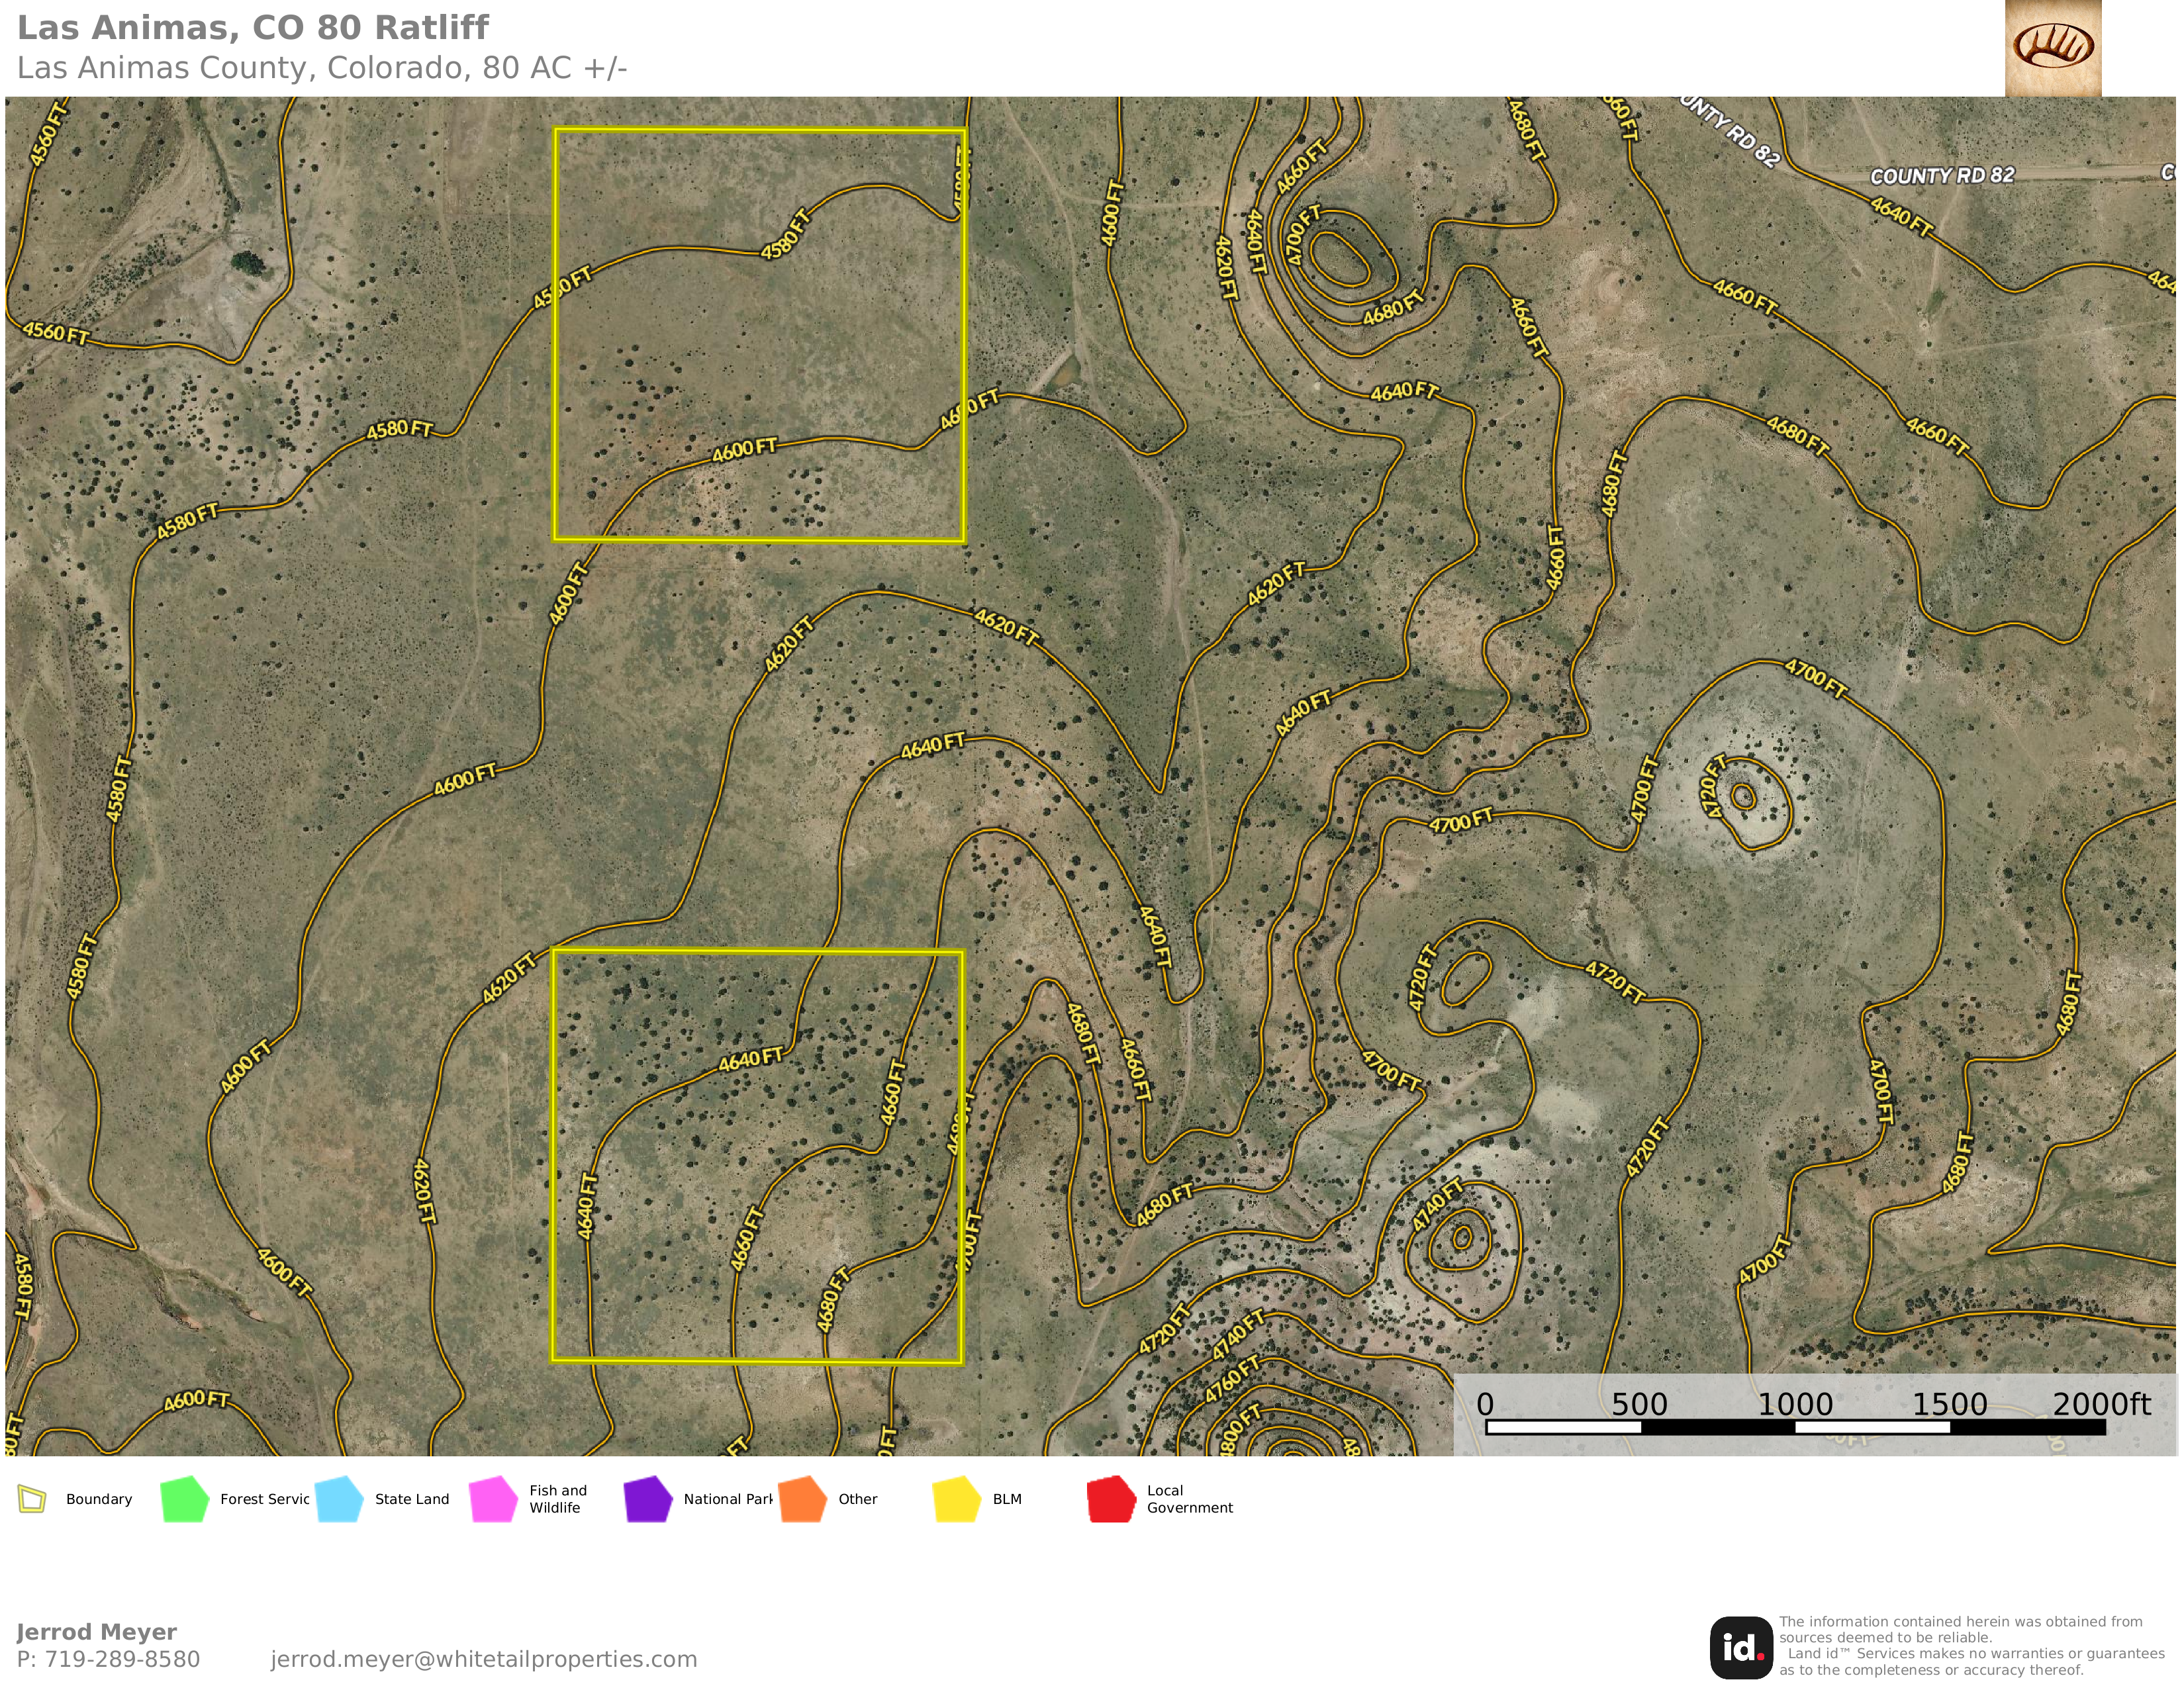Click the 2000ft scale bar label

click(x=2101, y=1404)
